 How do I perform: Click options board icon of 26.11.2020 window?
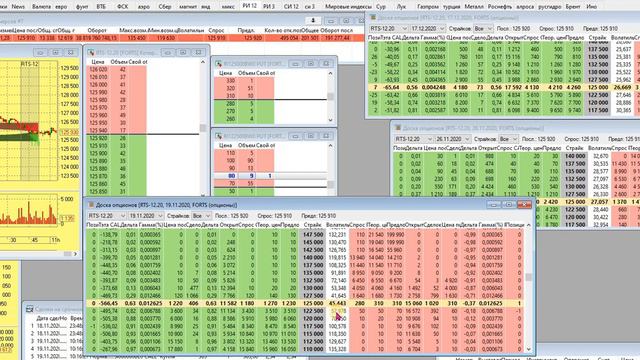[x=398, y=128]
